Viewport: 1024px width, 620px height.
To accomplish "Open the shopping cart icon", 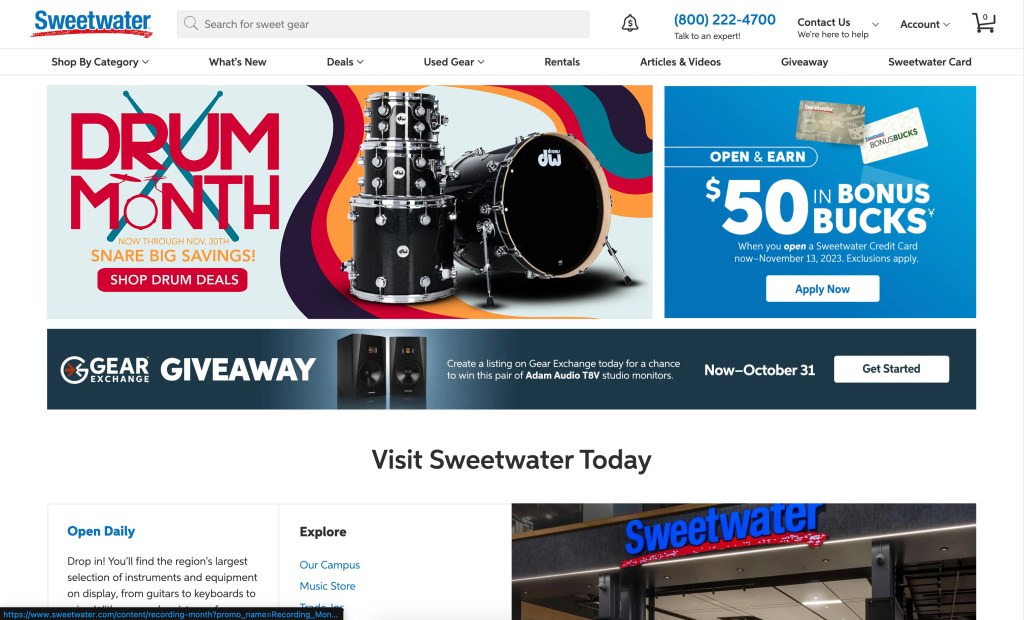I will click(984, 23).
